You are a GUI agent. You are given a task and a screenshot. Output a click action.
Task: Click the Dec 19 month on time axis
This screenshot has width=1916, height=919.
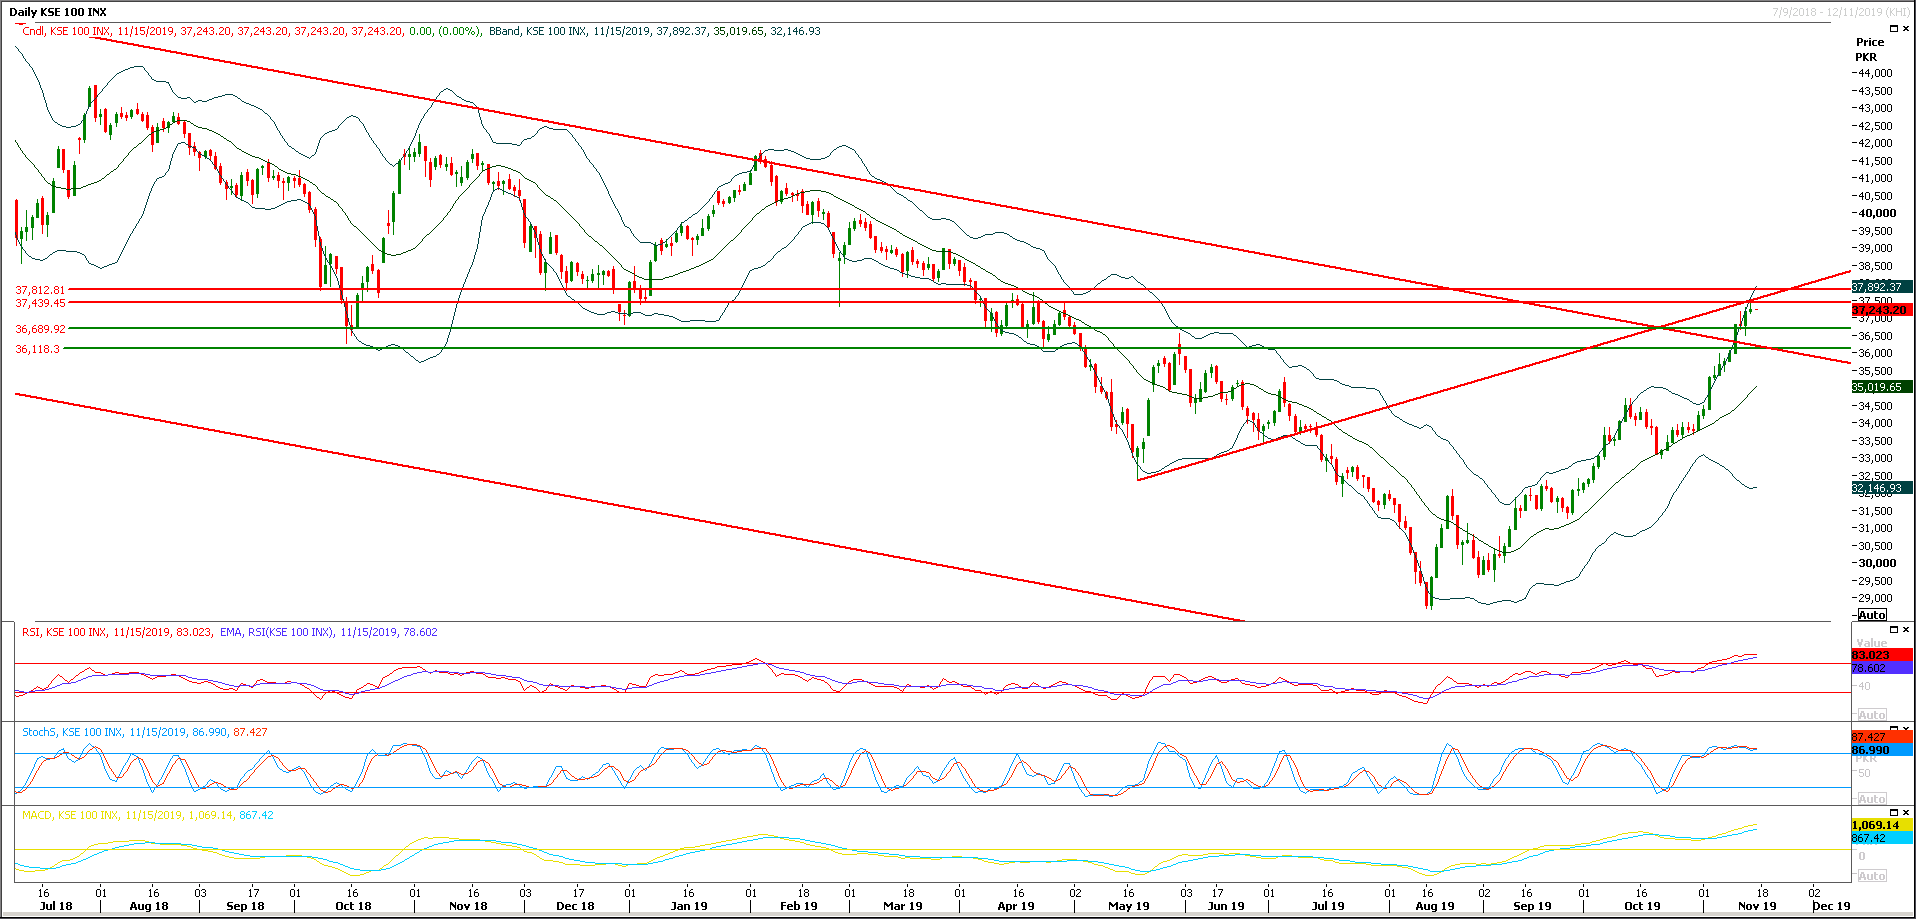[1831, 906]
